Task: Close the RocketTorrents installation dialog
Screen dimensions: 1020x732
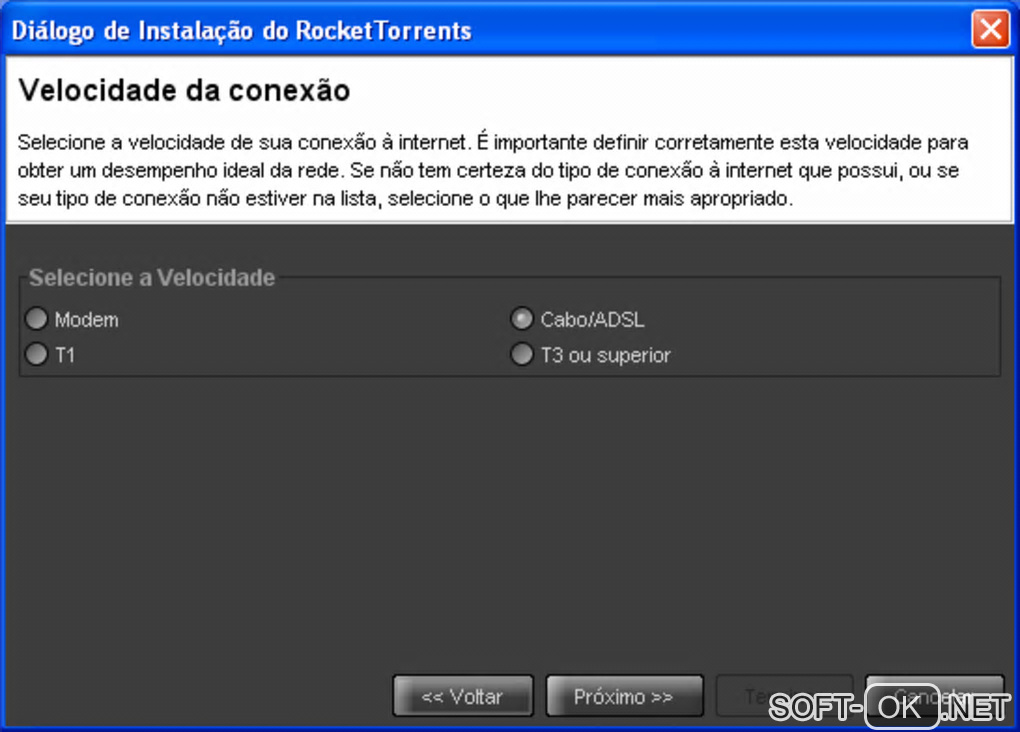Action: [x=991, y=29]
